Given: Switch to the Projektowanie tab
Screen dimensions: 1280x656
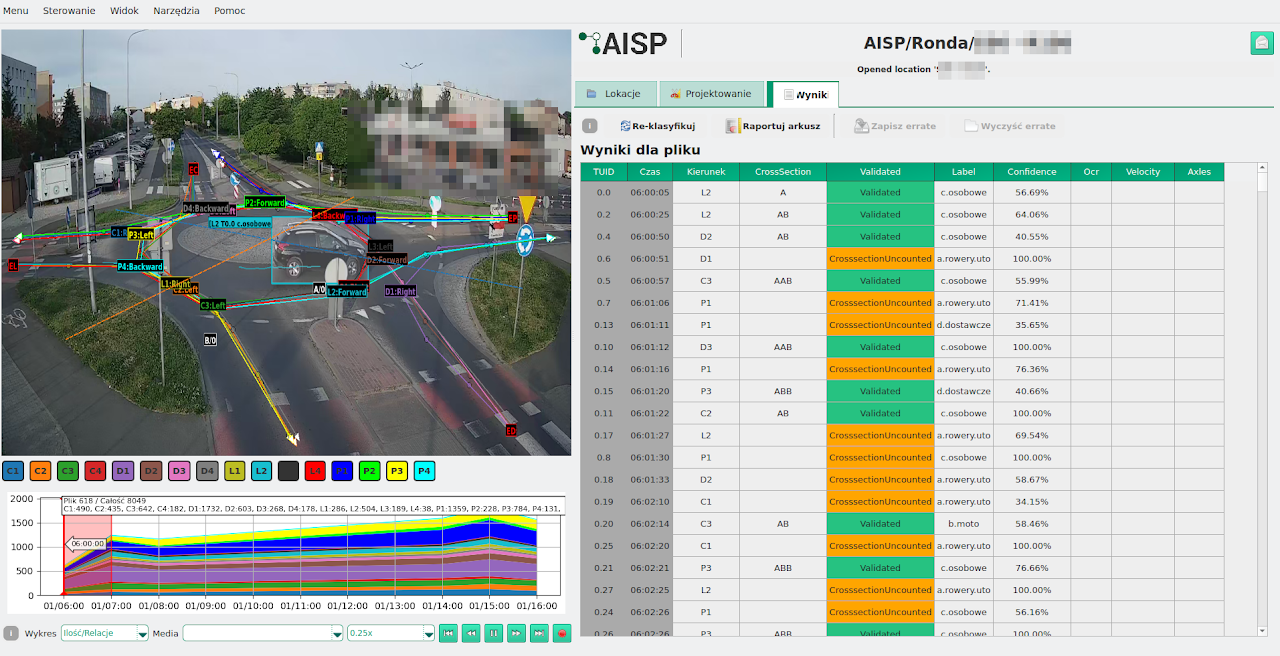Looking at the screenshot, I should pyautogui.click(x=711, y=94).
